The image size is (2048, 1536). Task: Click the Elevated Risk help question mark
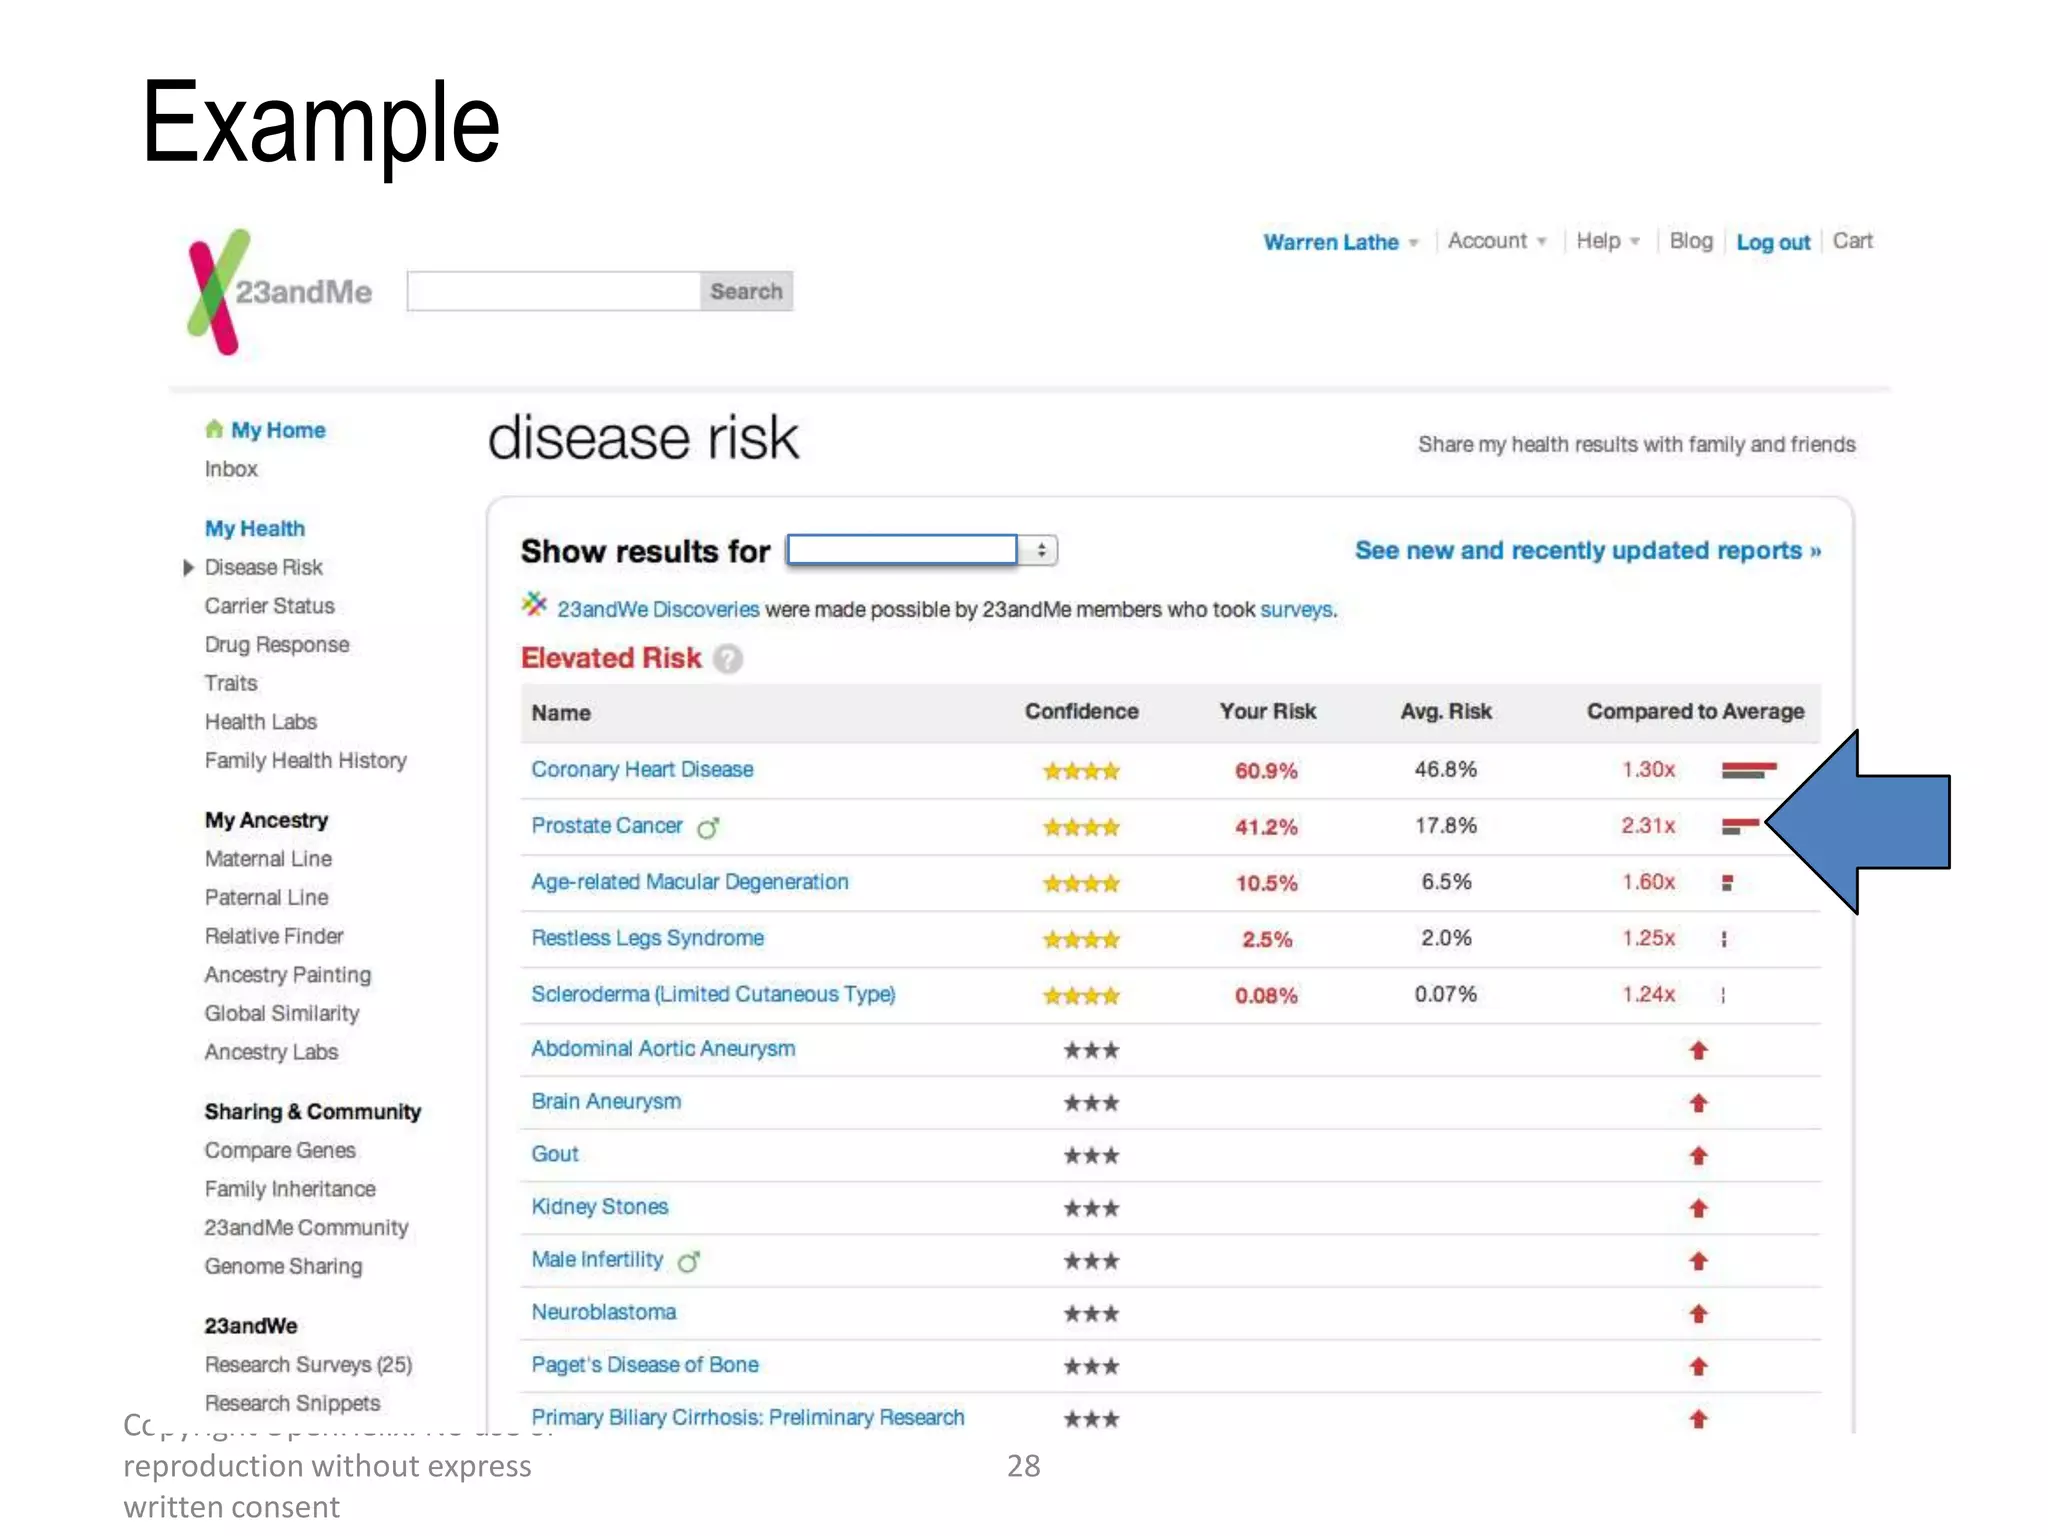[x=728, y=659]
